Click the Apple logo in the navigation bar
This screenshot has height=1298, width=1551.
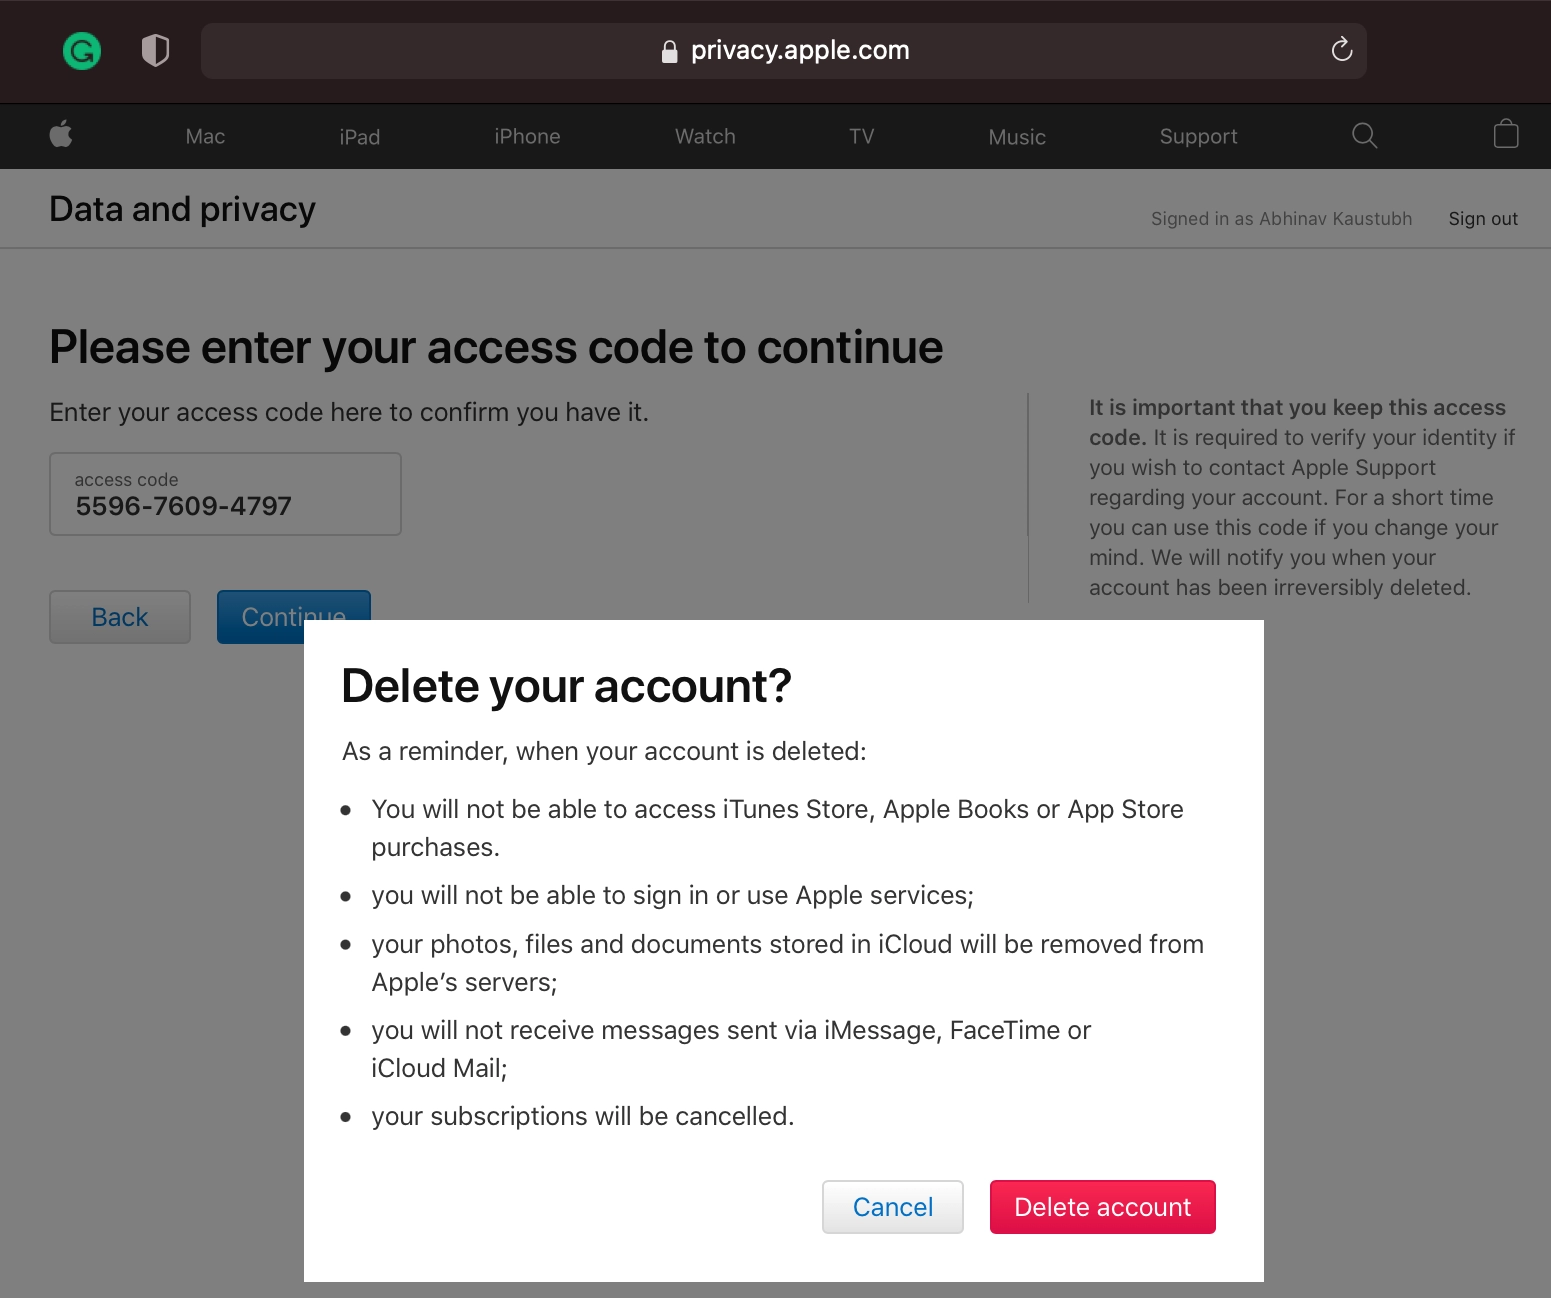click(x=61, y=135)
